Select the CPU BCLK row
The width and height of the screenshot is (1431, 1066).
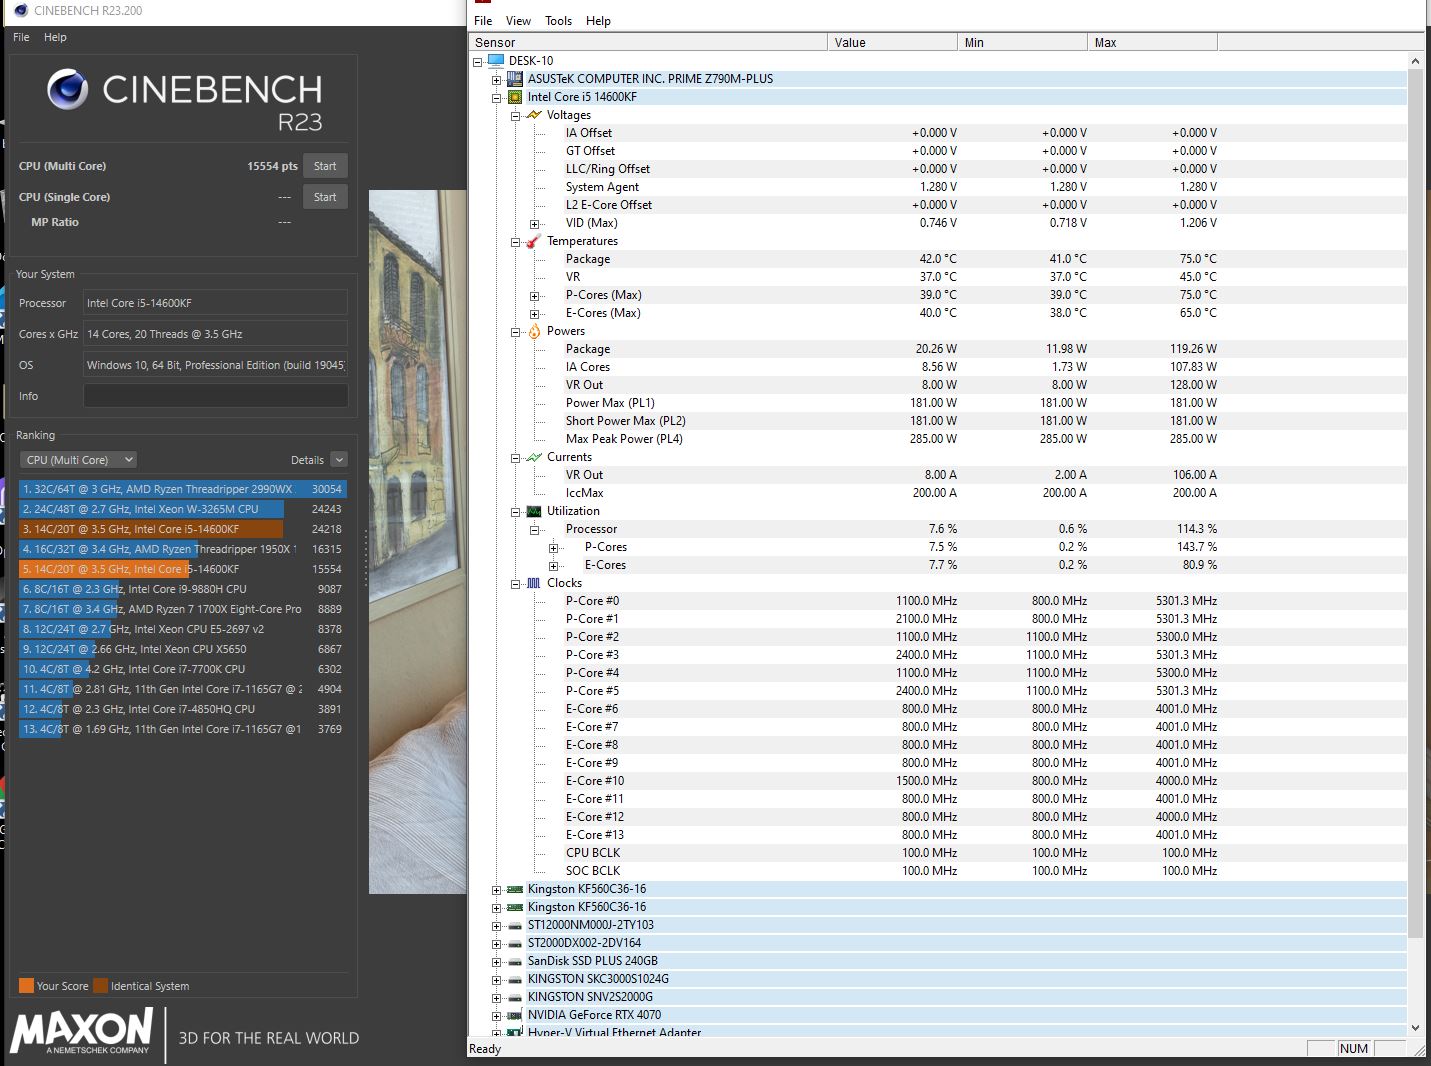click(x=938, y=853)
